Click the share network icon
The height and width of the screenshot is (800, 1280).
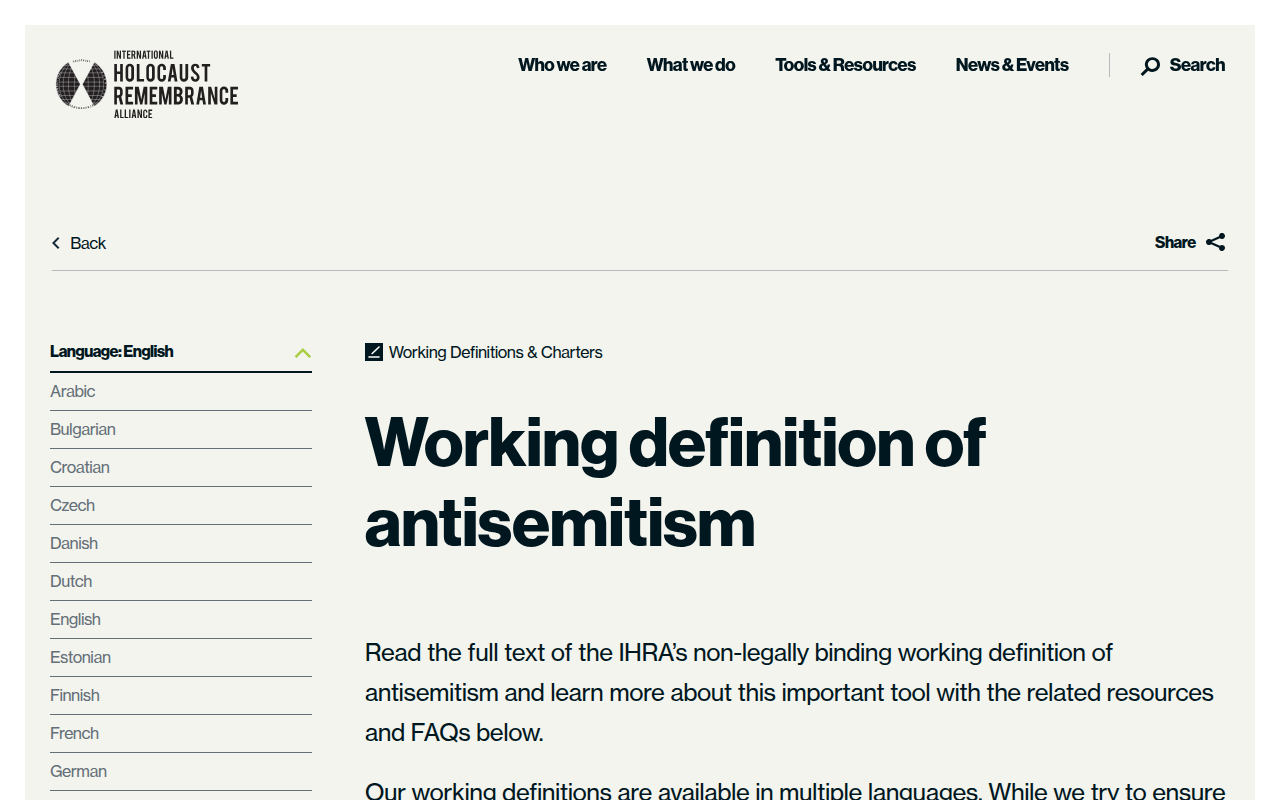point(1216,242)
